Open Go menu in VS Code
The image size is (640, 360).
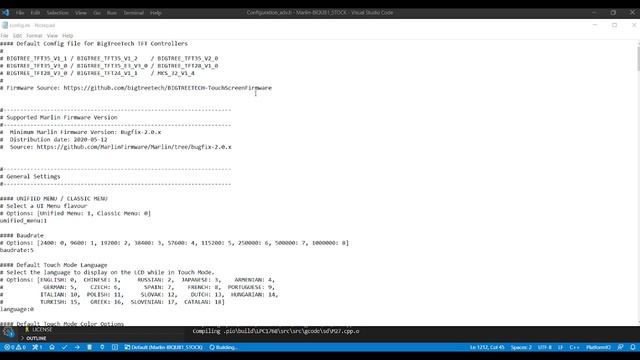tap(97, 13)
